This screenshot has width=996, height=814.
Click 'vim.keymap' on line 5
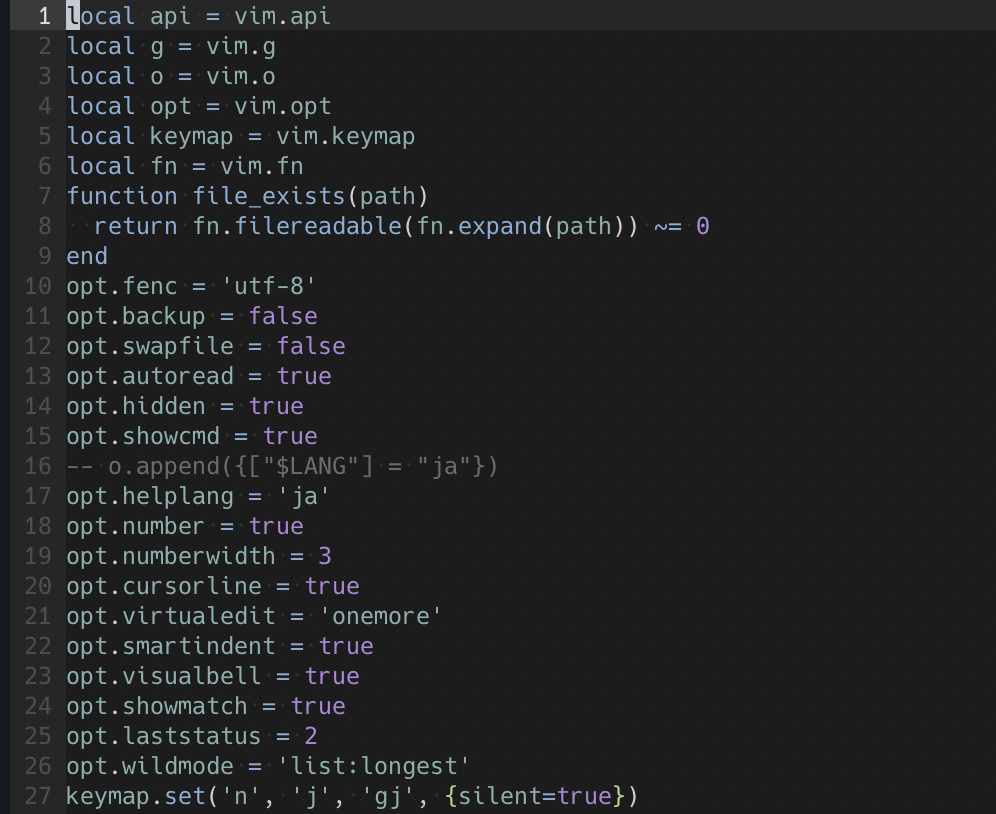point(346,136)
